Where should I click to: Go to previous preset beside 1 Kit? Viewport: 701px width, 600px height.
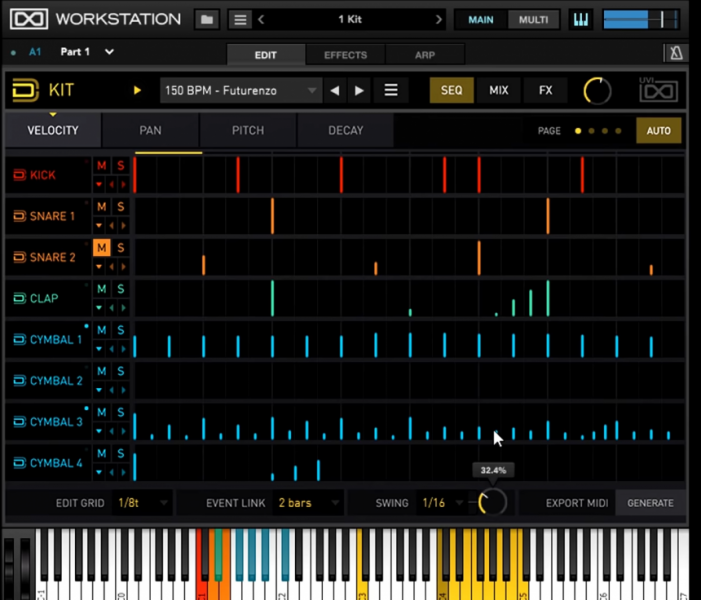pyautogui.click(x=262, y=20)
